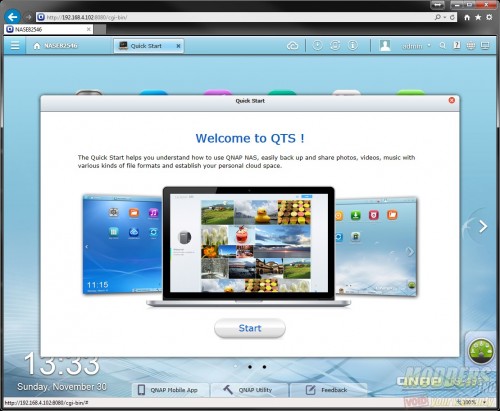Close the Quick Start dialog with the red X
This screenshot has width=500, height=411.
452,100
